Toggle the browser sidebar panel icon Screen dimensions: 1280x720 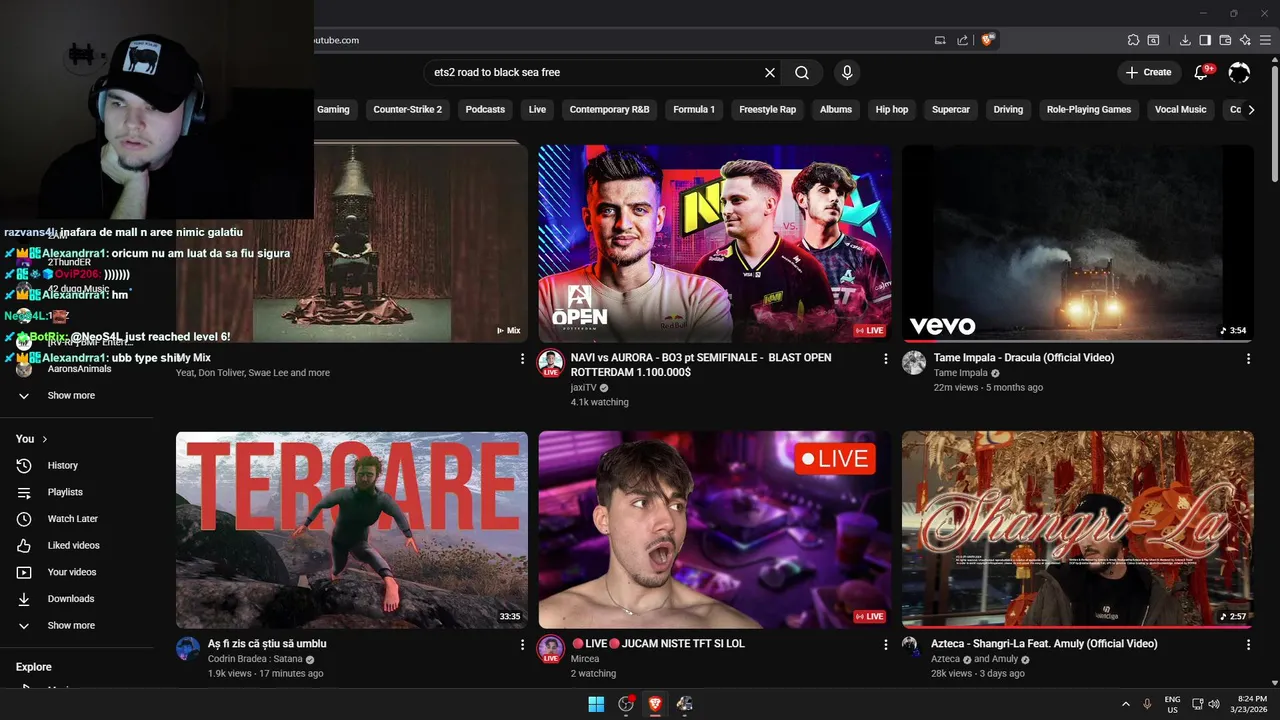click(1205, 40)
